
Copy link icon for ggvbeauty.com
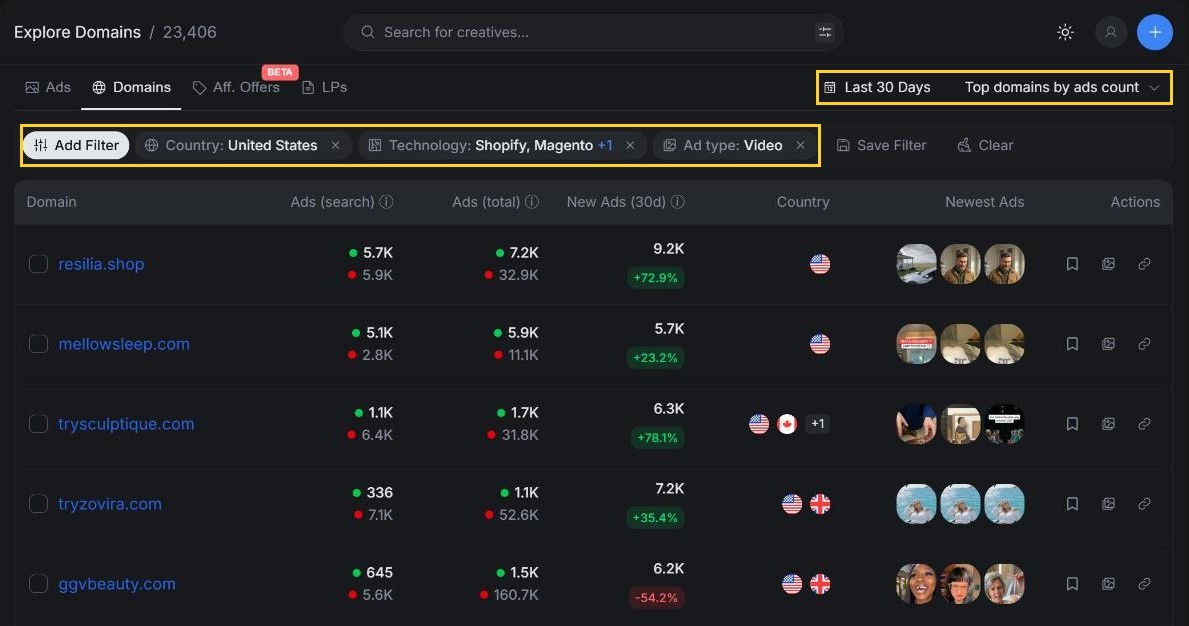click(1144, 584)
